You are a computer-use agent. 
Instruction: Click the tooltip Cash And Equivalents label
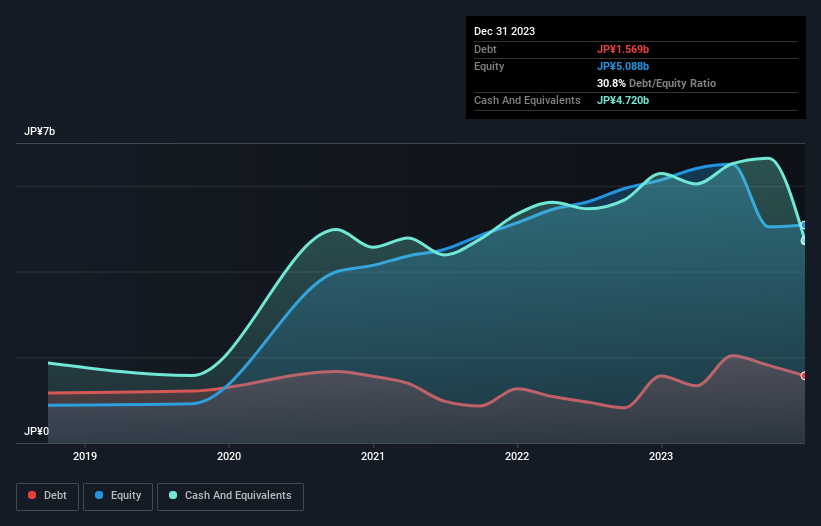point(527,100)
